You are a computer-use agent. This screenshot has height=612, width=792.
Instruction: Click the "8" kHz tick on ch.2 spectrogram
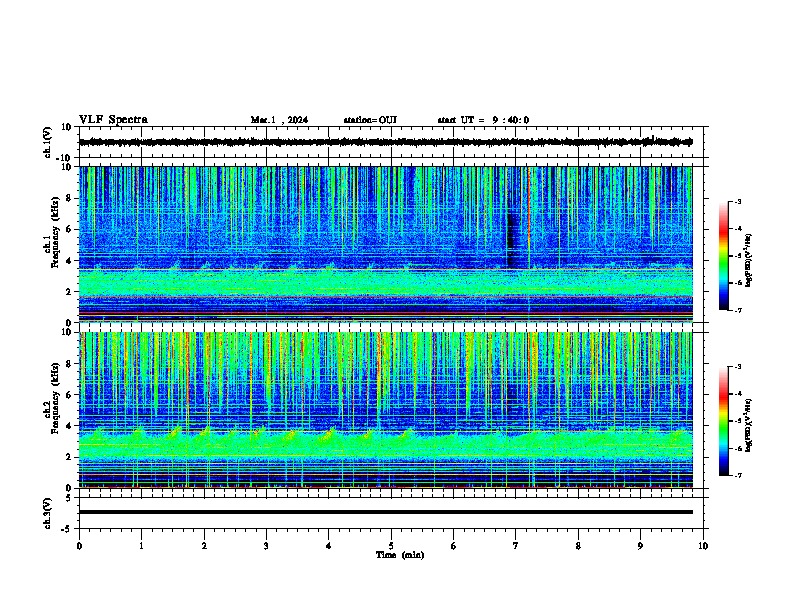tap(70, 364)
